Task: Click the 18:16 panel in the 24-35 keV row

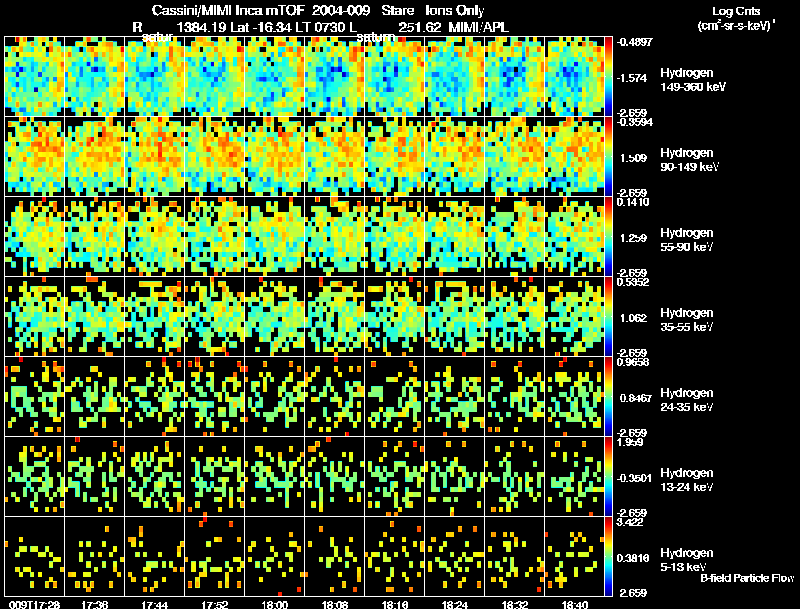Action: click(x=394, y=396)
